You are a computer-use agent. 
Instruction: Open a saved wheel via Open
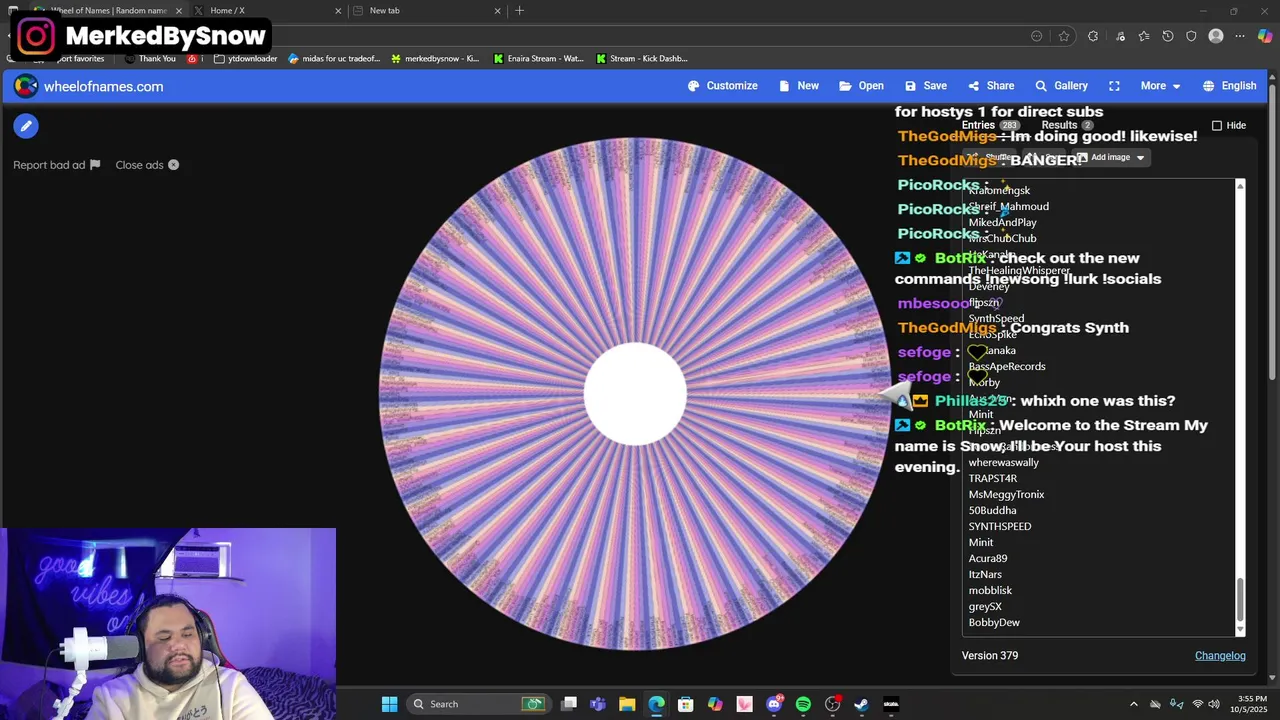click(x=861, y=86)
